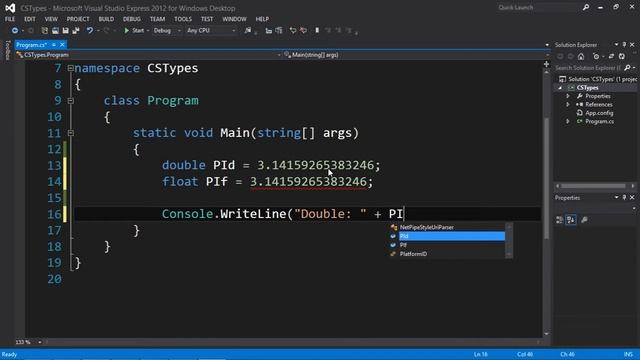Click the editor split-window plus icon
This screenshot has height=360, width=640.
[x=547, y=64]
